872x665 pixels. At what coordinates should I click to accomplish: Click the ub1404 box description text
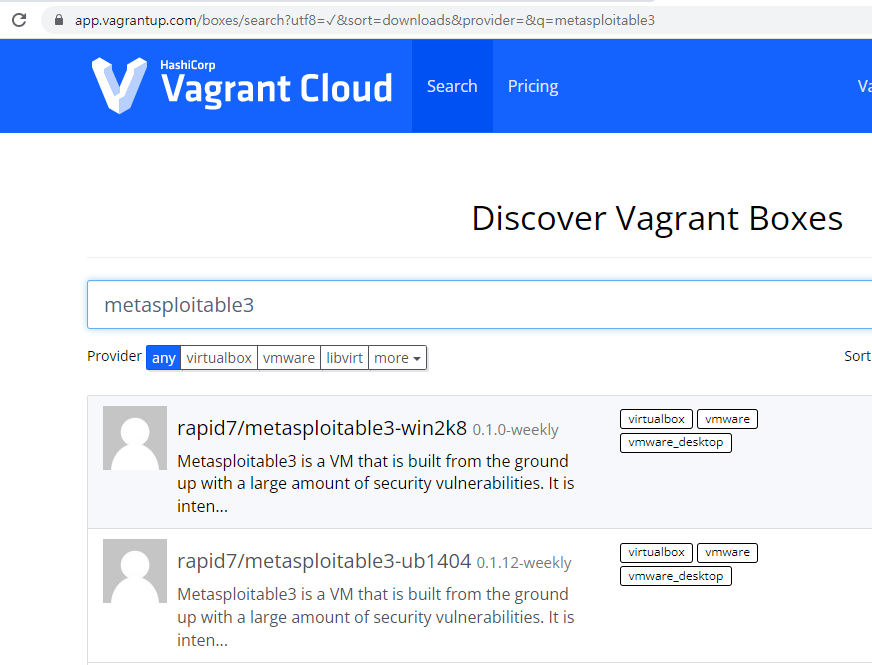(375, 617)
